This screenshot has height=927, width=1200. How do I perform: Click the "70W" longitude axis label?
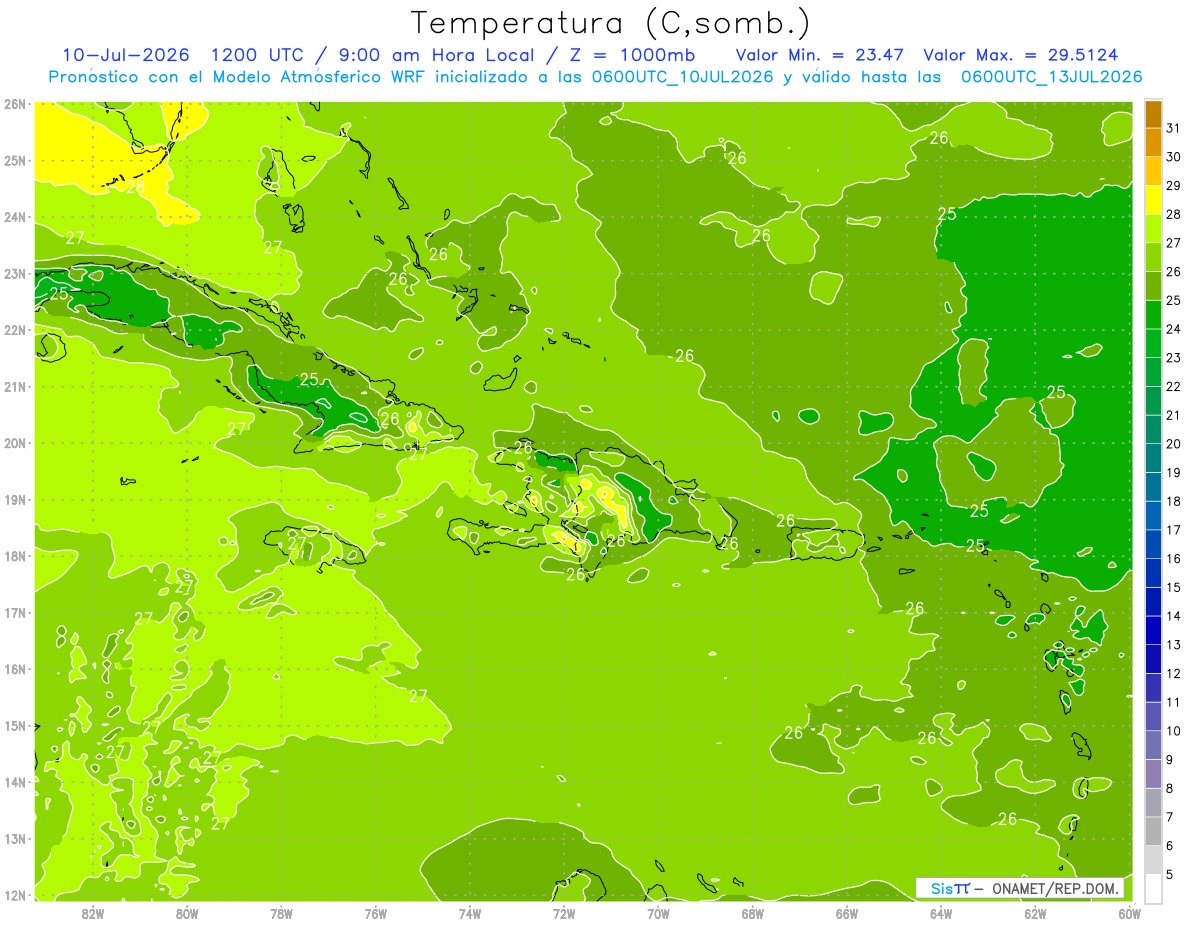(x=658, y=913)
